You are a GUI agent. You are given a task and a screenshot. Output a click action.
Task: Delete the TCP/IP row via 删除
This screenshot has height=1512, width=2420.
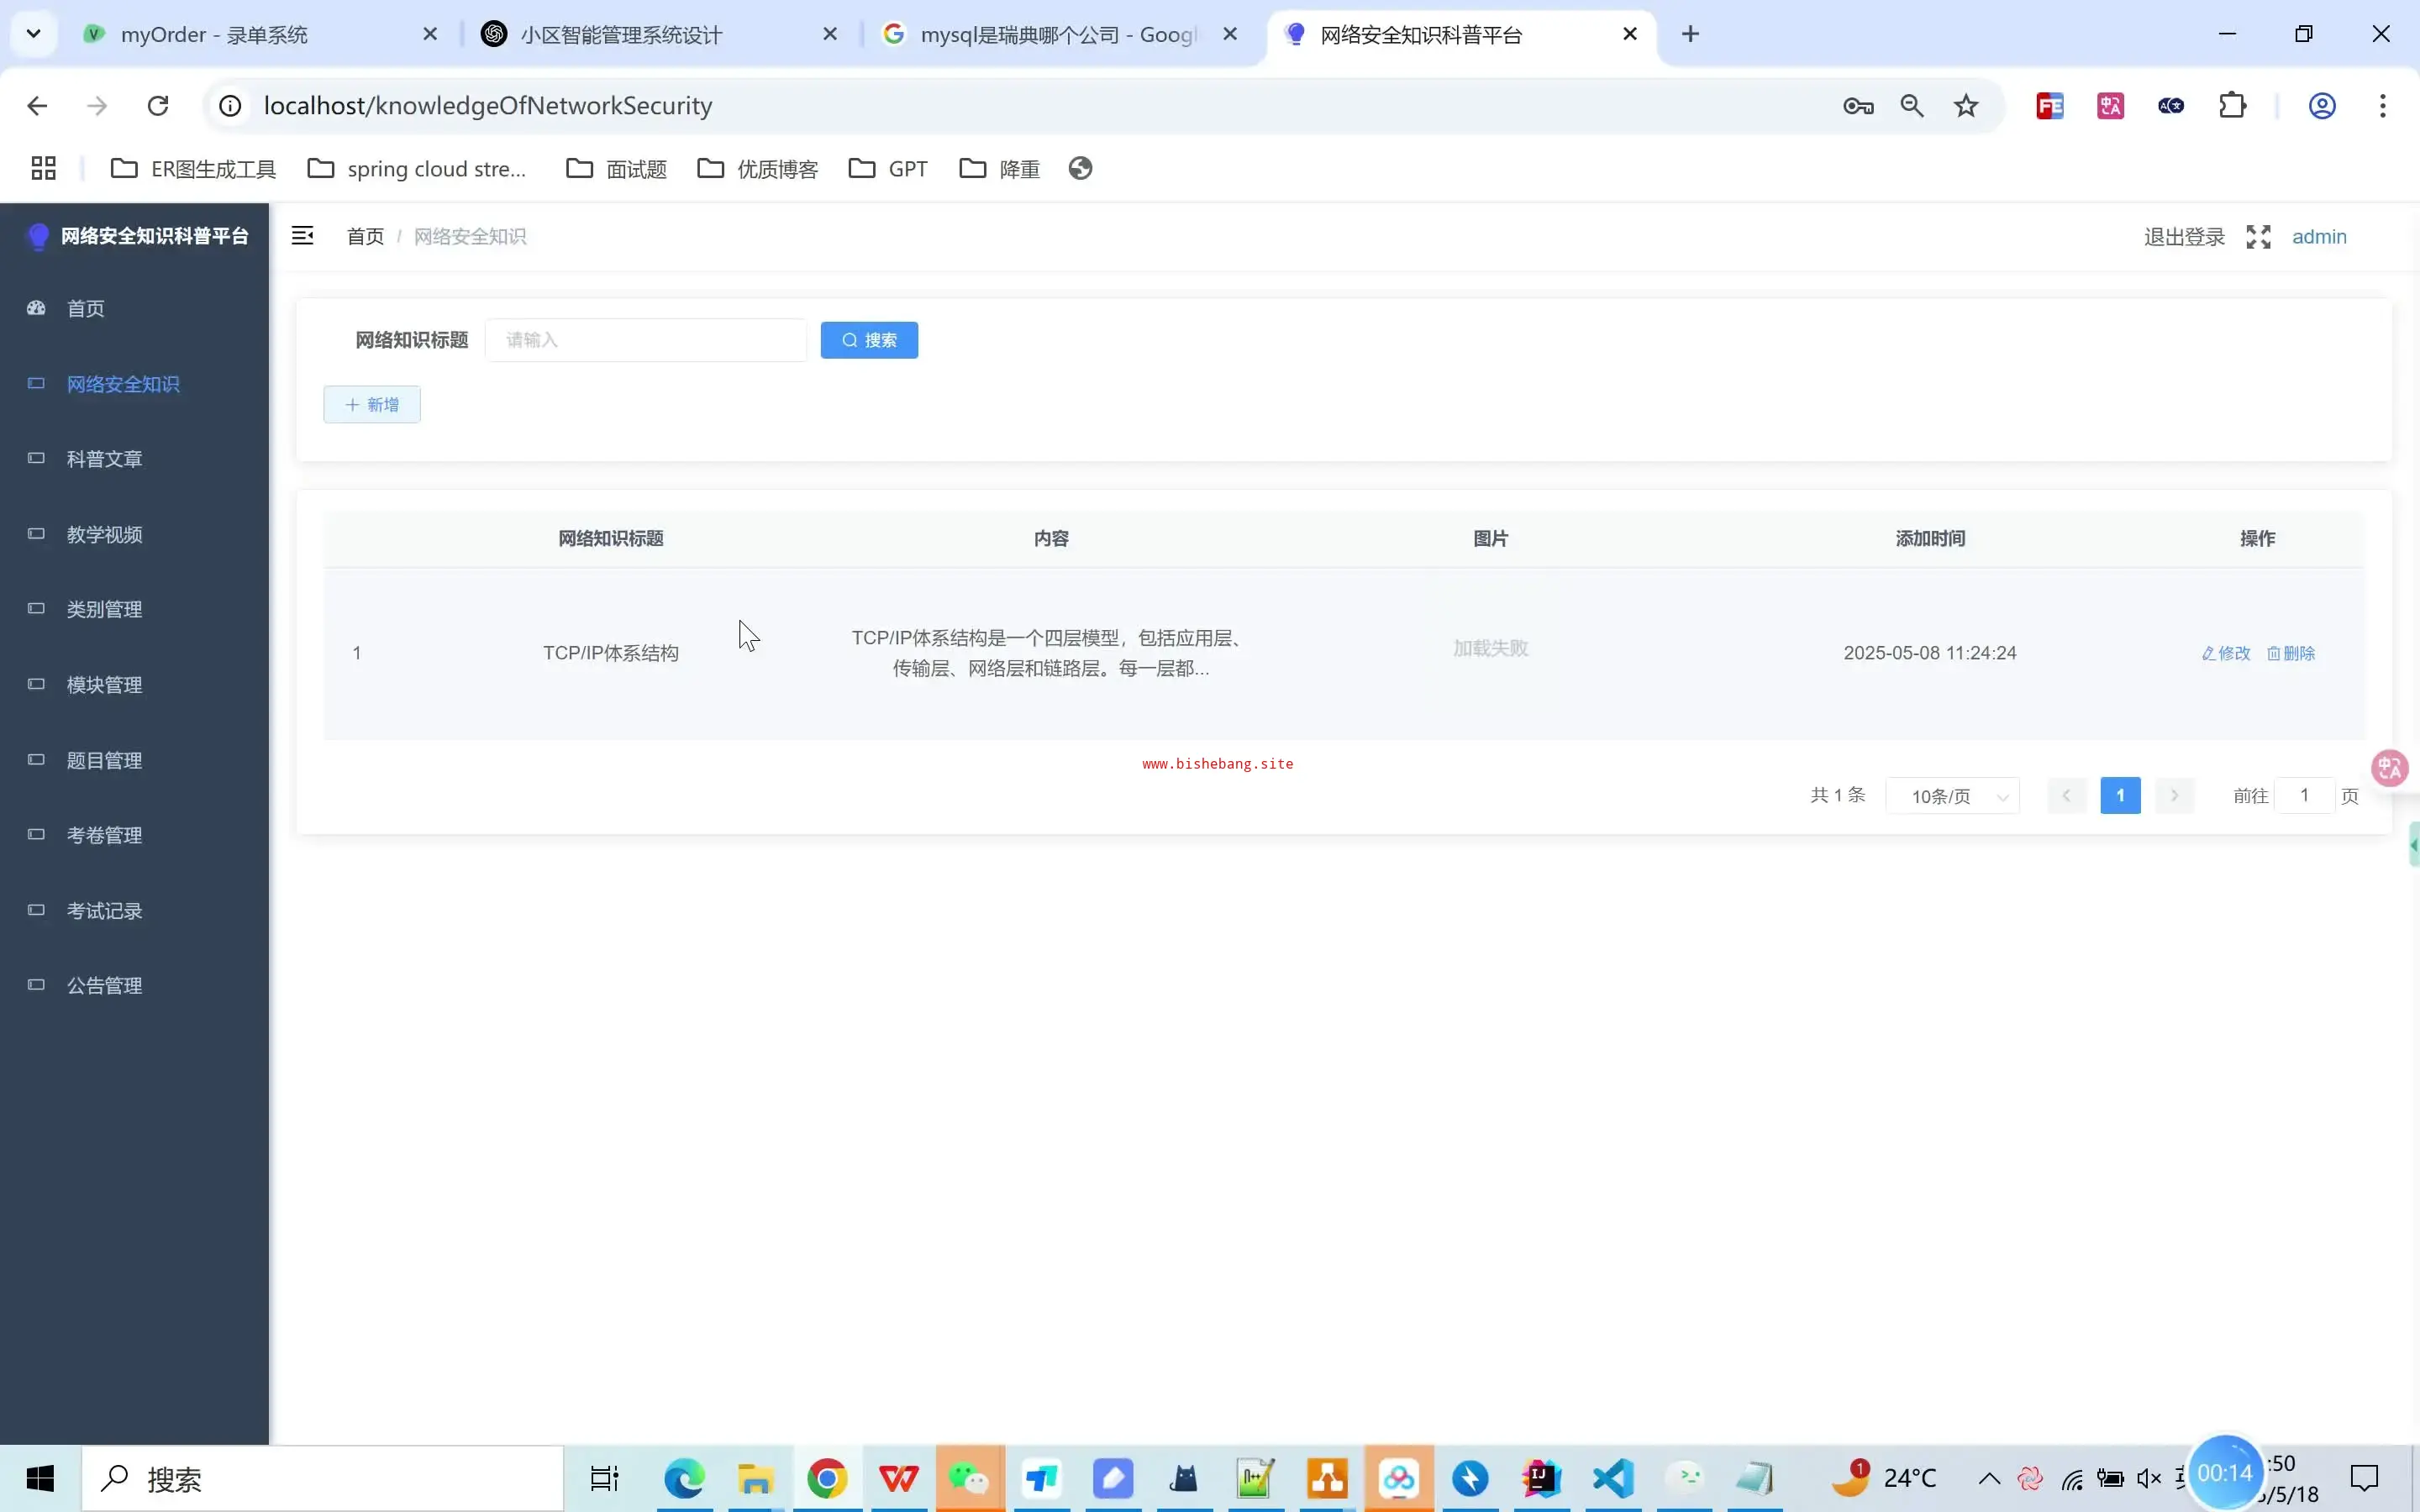click(x=2291, y=653)
